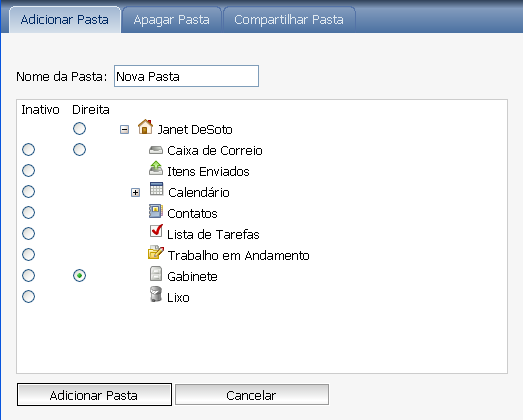
Task: Click the Trabalho em Andamento folder icon
Action: (156, 253)
